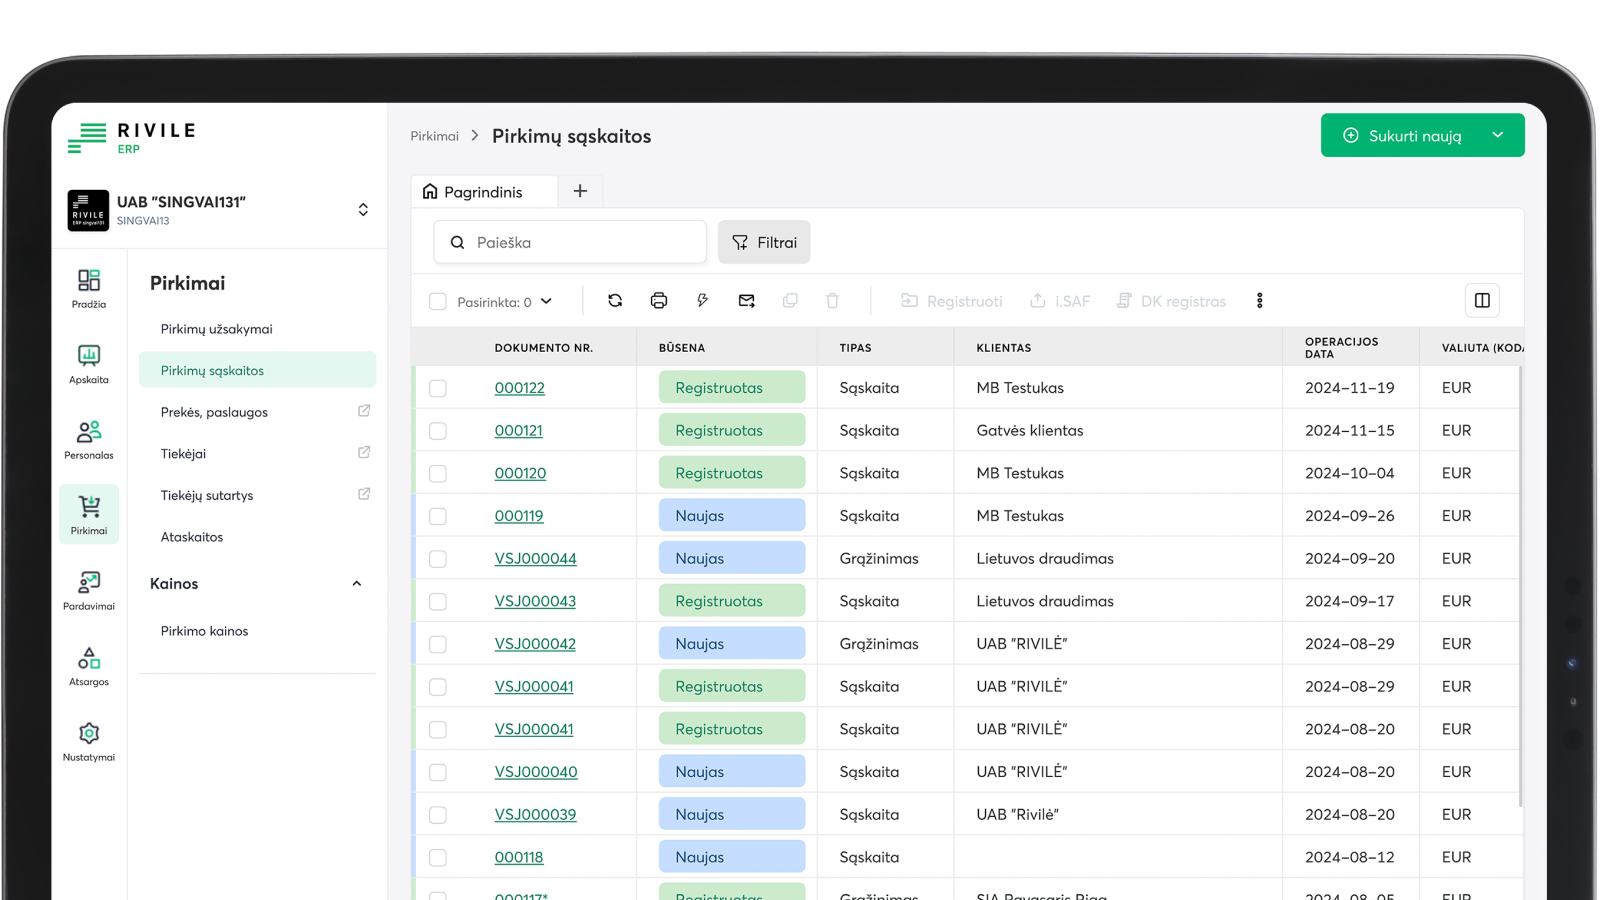The width and height of the screenshot is (1600, 900).
Task: Open Nustatymai settings in the sidebar
Action: pos(89,742)
